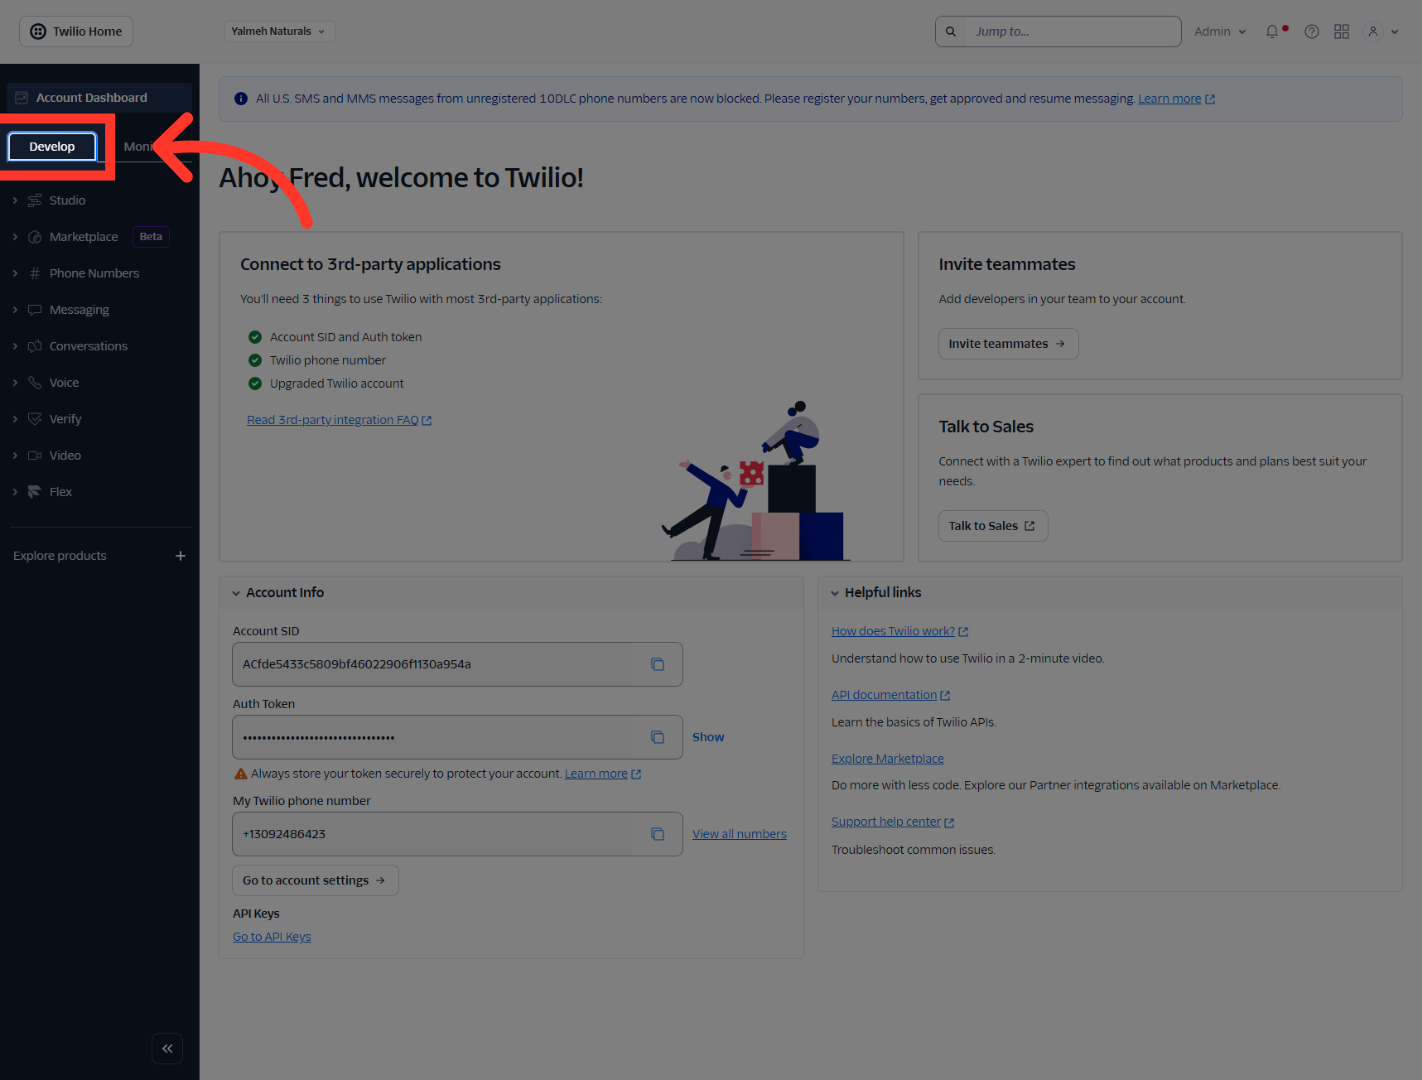Click the Flex icon in sidebar
This screenshot has width=1422, height=1080.
coord(35,492)
